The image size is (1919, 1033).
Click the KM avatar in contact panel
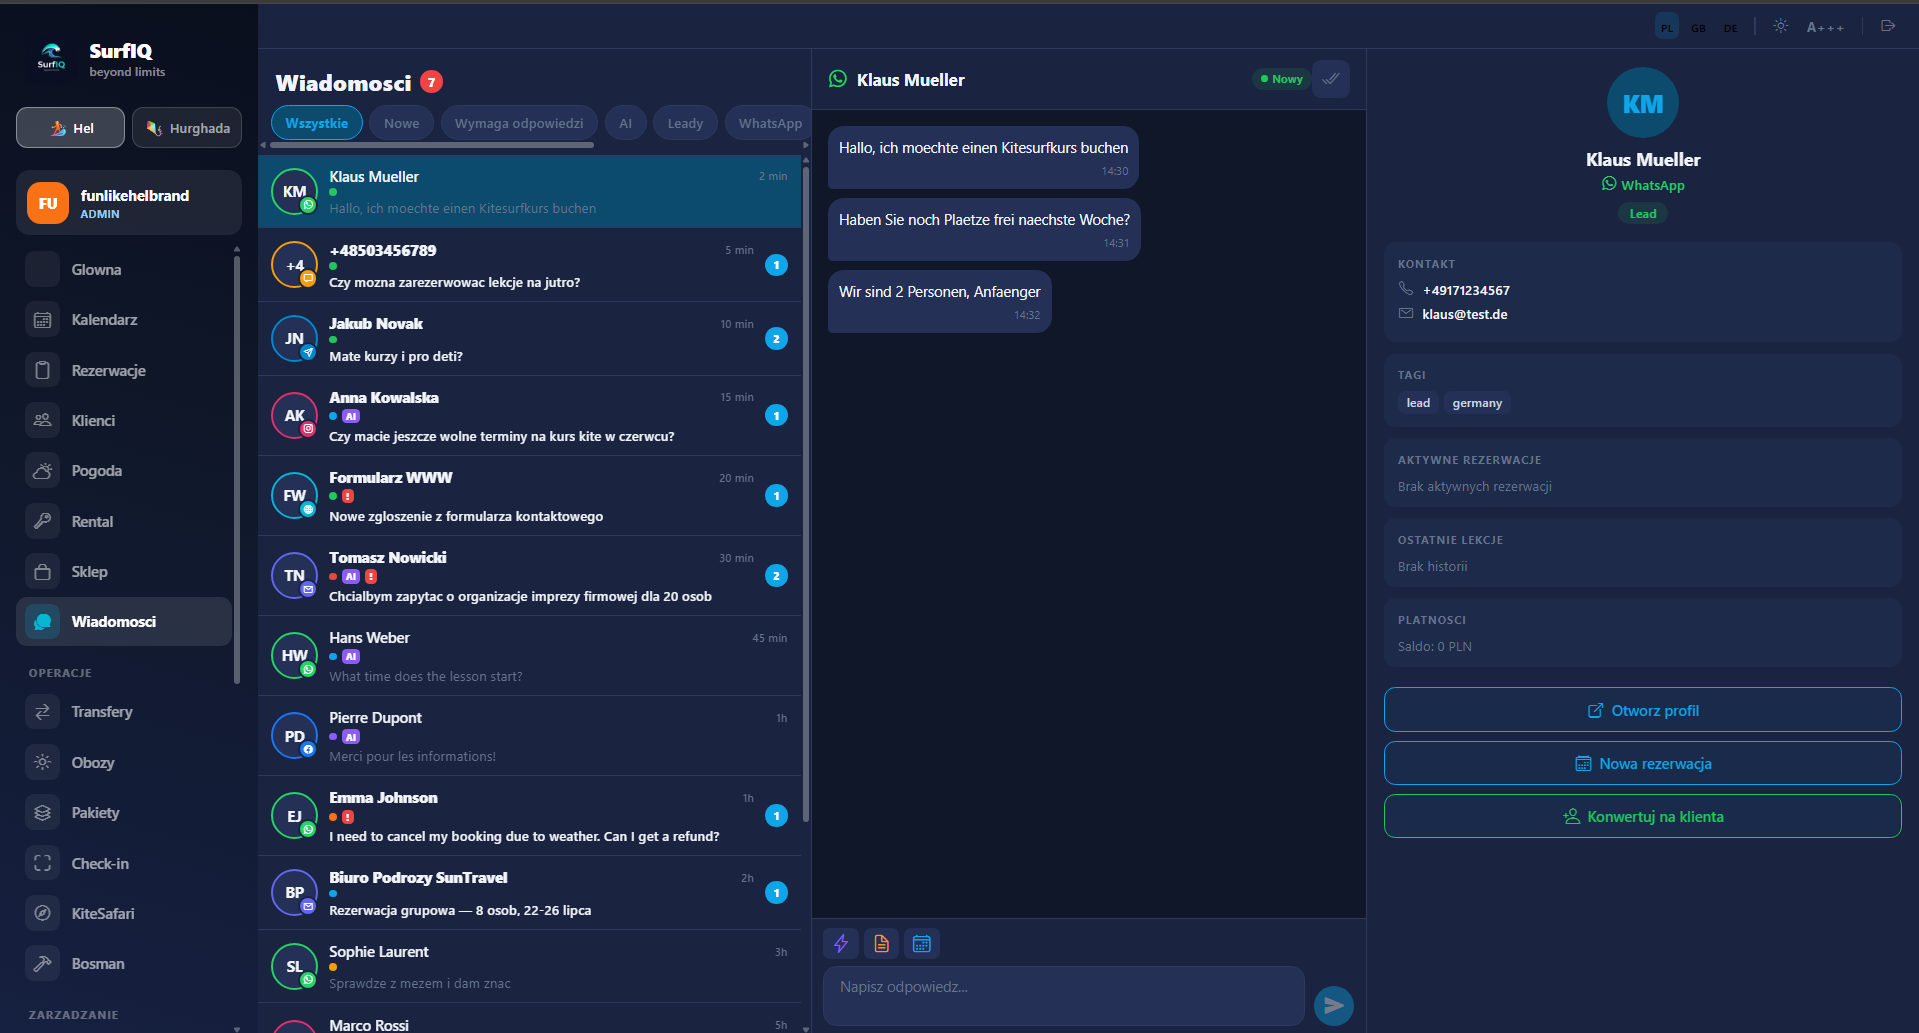click(x=1643, y=103)
